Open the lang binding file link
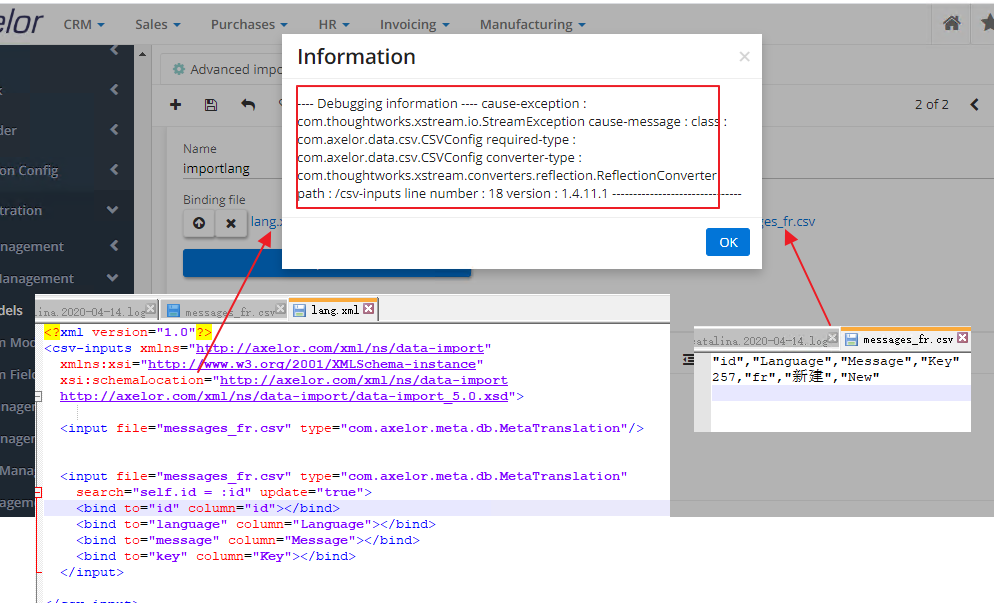 point(266,221)
